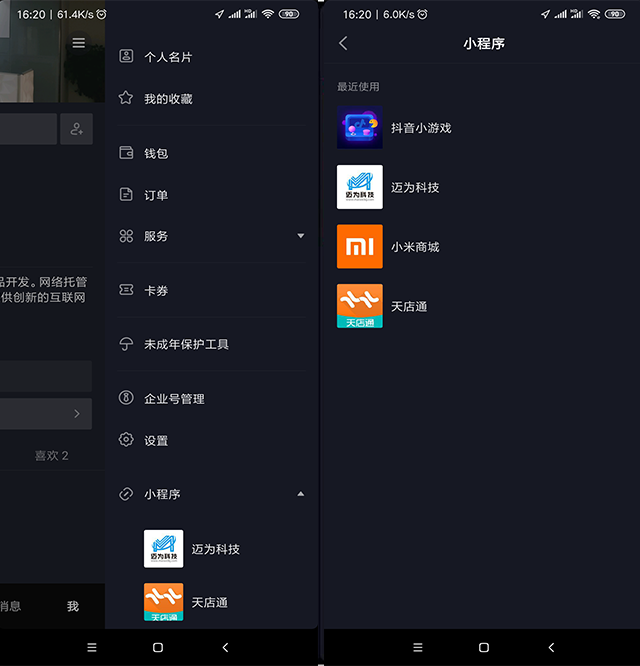The width and height of the screenshot is (640, 666).
Task: Open the hamburger menu on profile page
Action: point(79,43)
